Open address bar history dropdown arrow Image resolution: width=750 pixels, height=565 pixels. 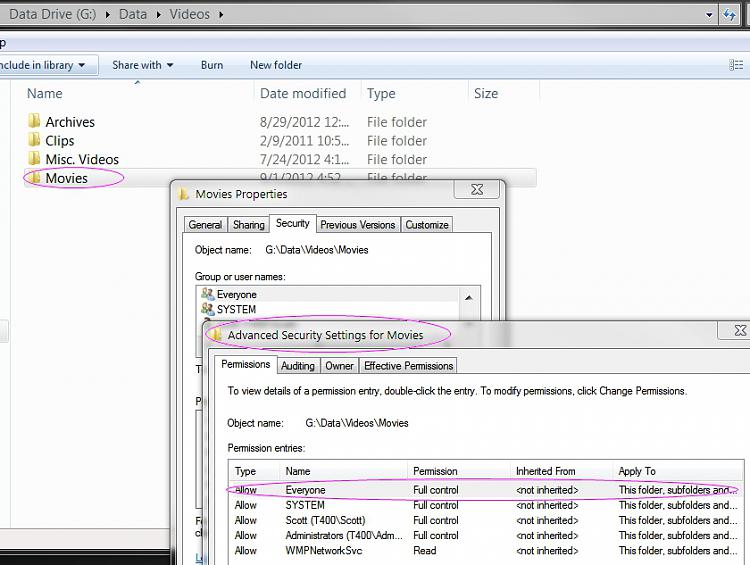pos(709,15)
